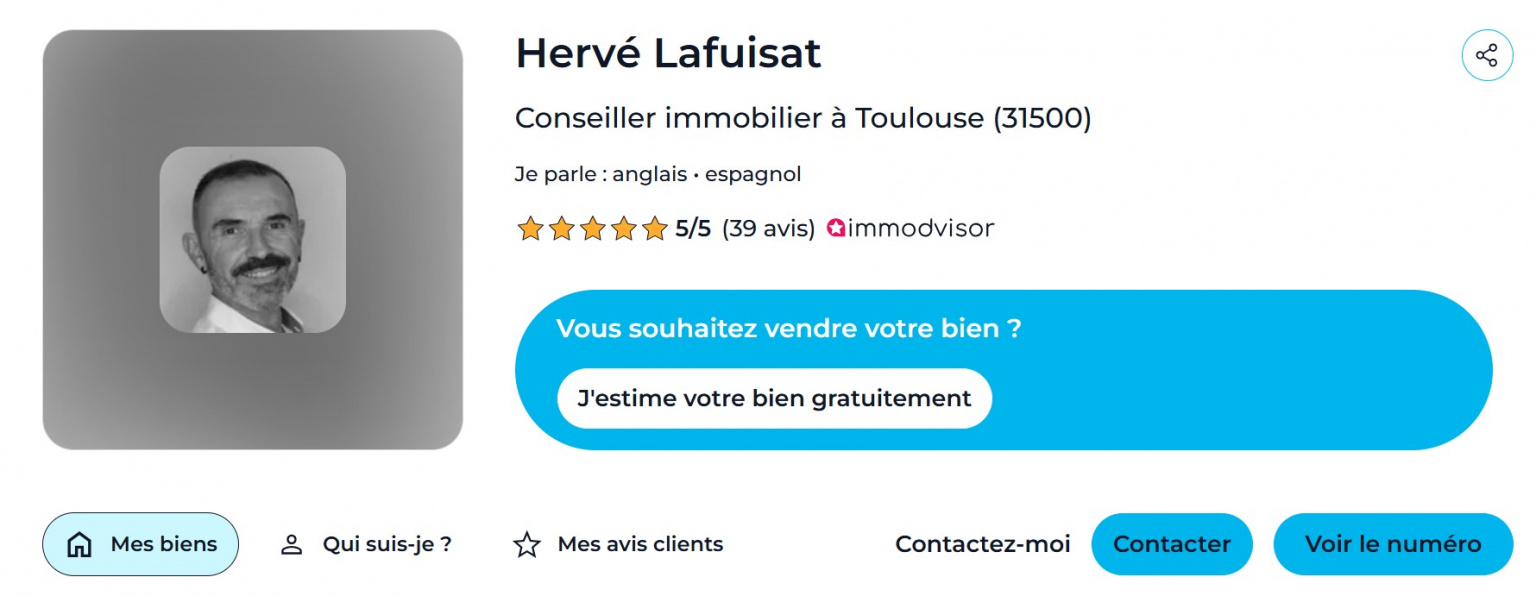The width and height of the screenshot is (1536, 596).
Task: Switch to Mes avis clients section
Action: click(x=640, y=544)
